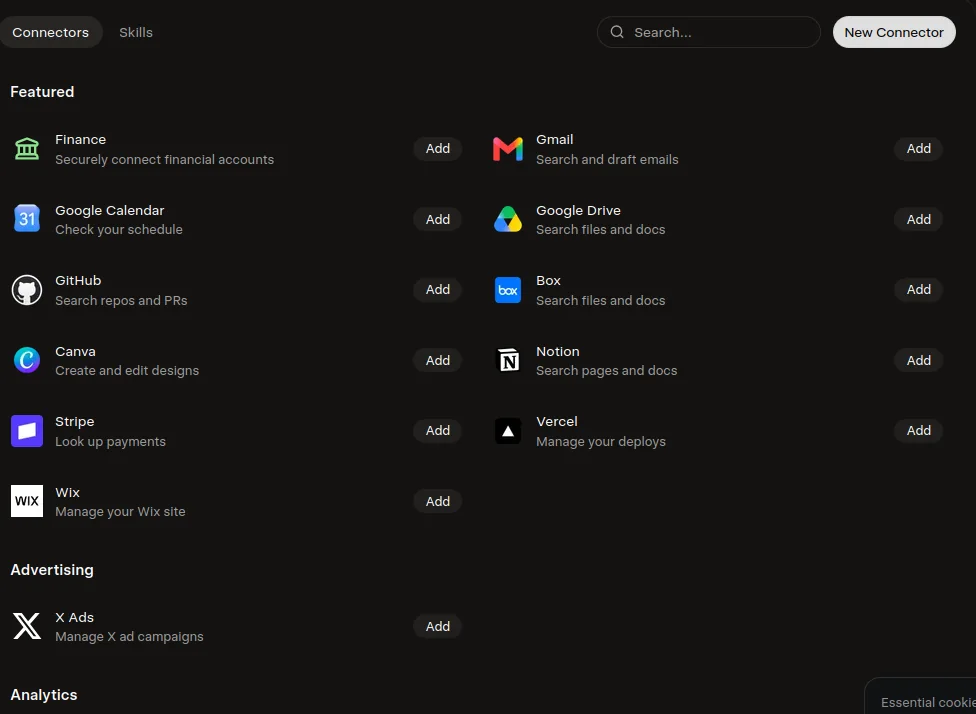This screenshot has width=976, height=714.
Task: Click the Wix logo icon
Action: pos(27,501)
